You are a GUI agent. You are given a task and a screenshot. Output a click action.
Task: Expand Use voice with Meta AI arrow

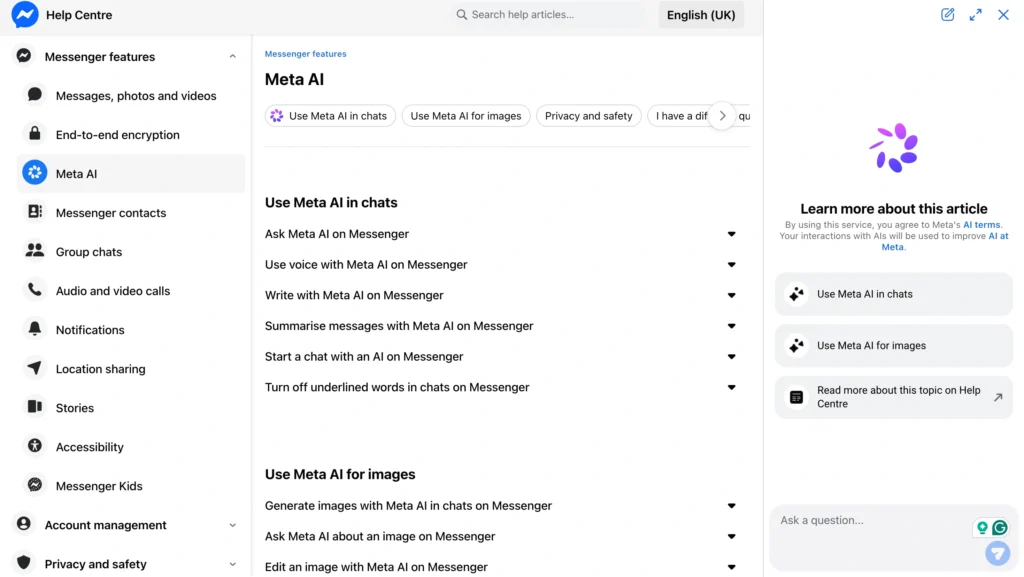(x=731, y=264)
